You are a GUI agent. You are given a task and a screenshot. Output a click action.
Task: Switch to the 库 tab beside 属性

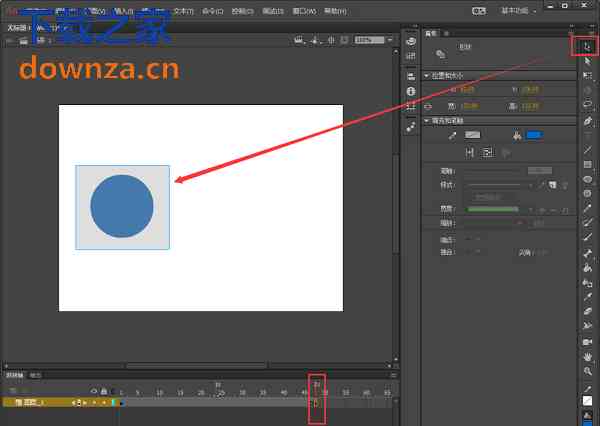point(446,34)
